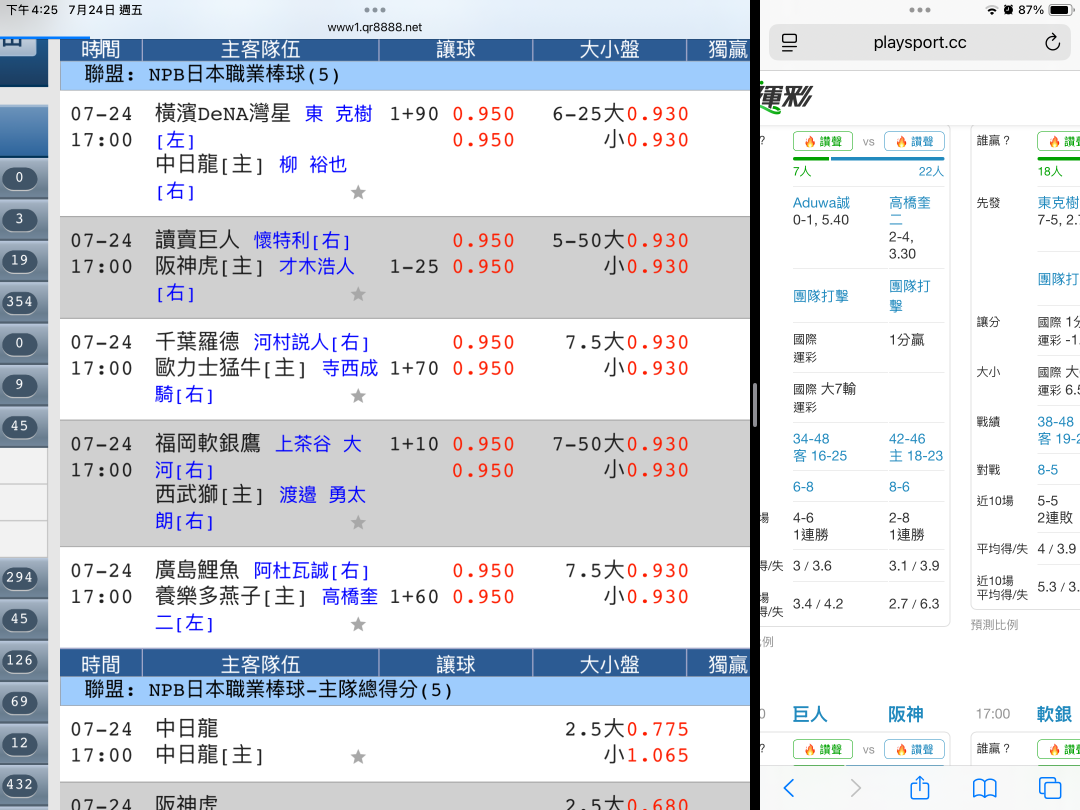Pick 廣島鯉魚 7.5大 odds 0.930
The width and height of the screenshot is (1080, 810).
[657, 571]
